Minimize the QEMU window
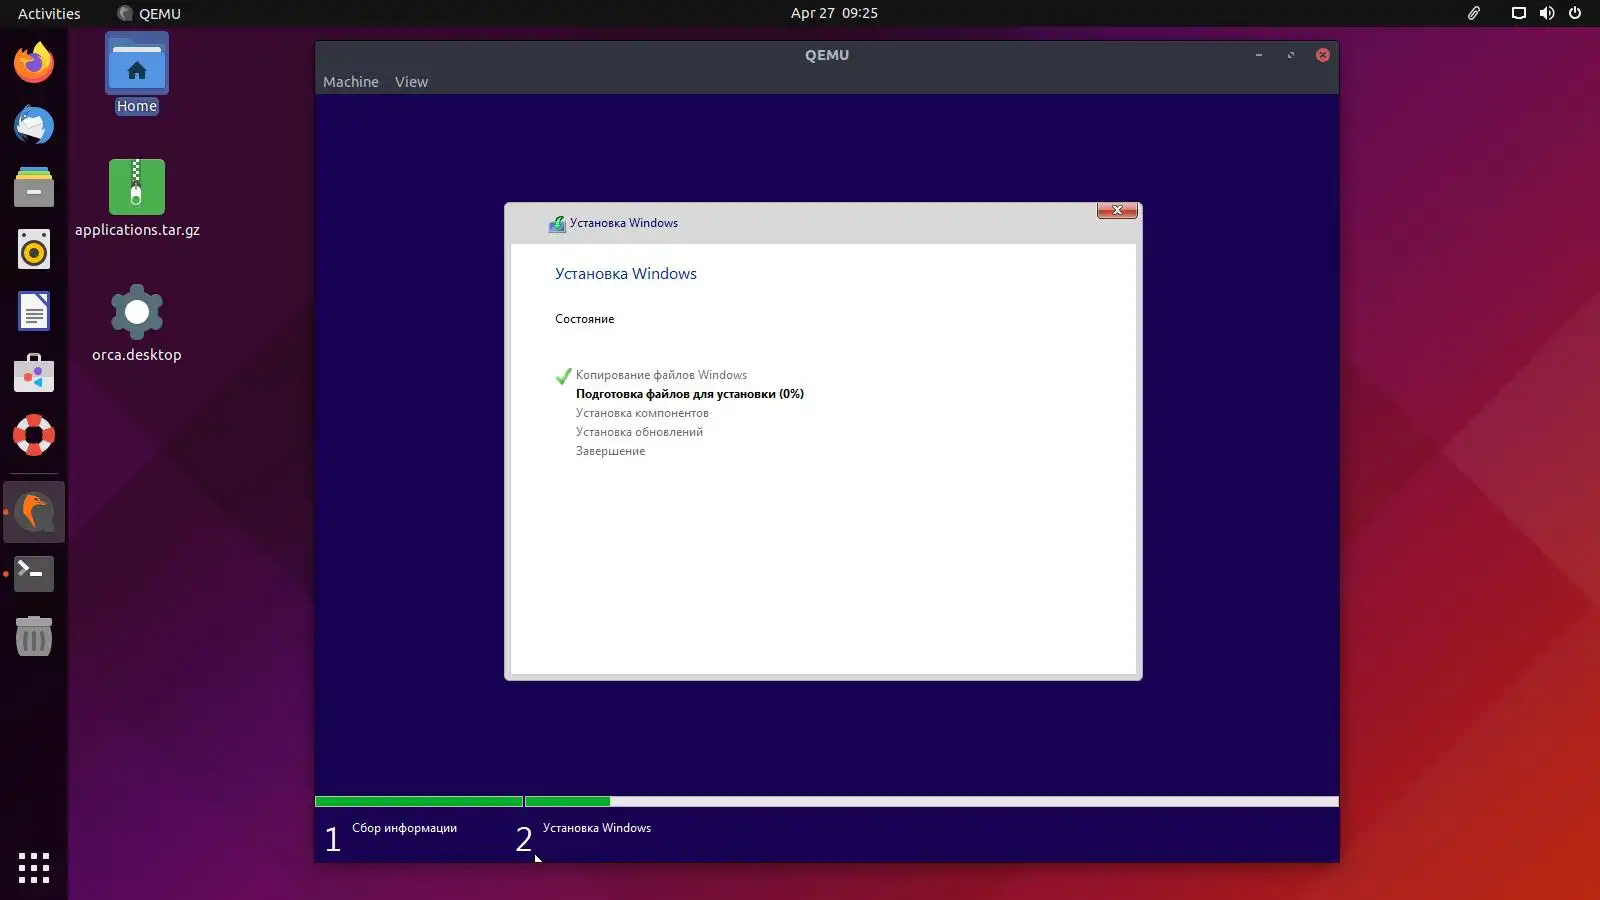Screen dimensions: 1600x900 click(x=1259, y=55)
